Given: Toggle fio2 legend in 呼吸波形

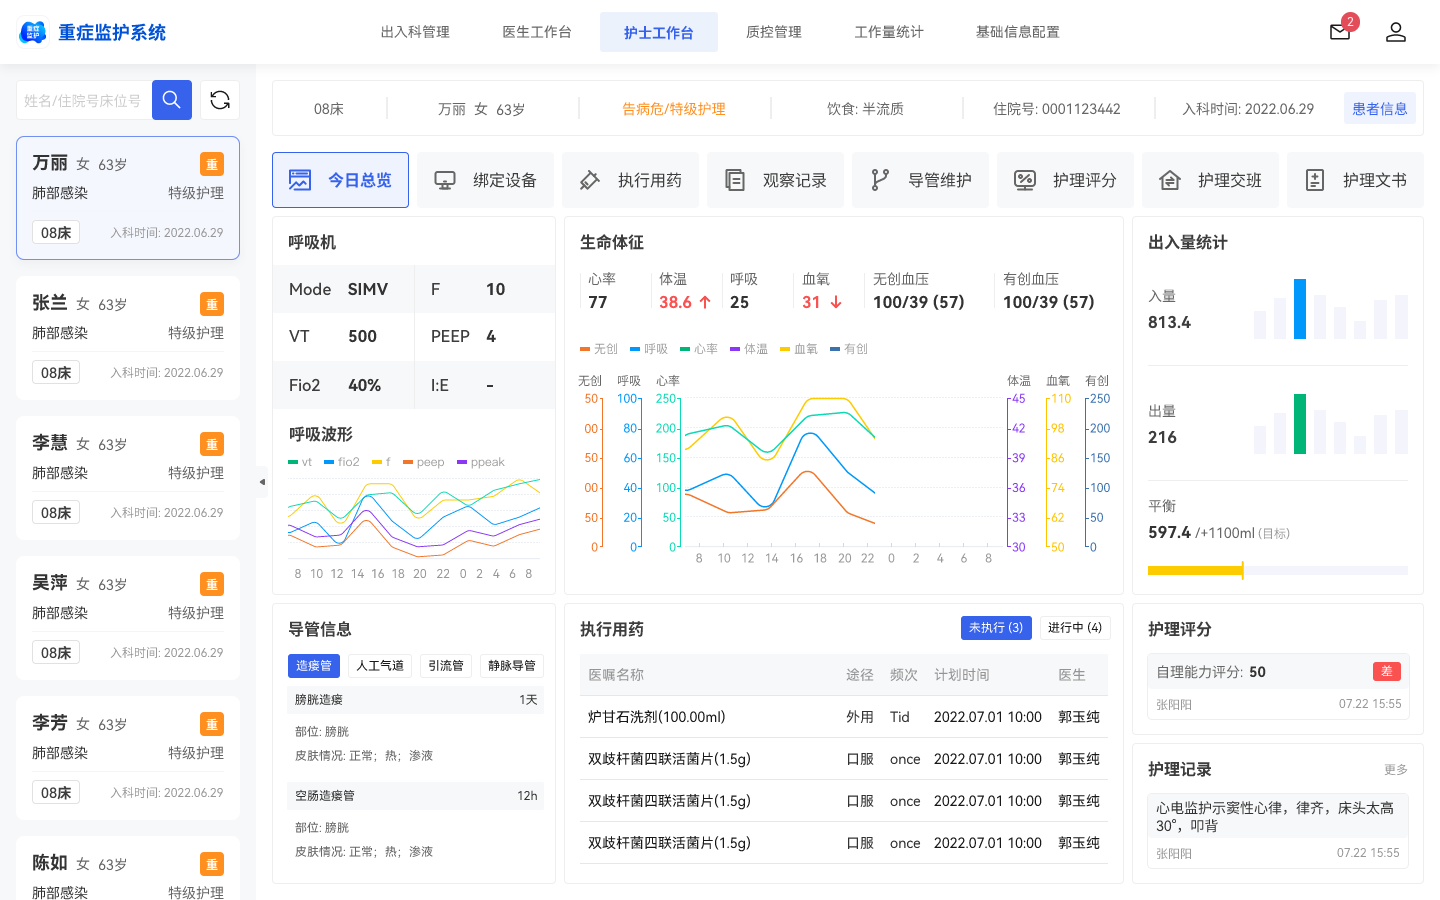Looking at the screenshot, I should click(x=342, y=462).
